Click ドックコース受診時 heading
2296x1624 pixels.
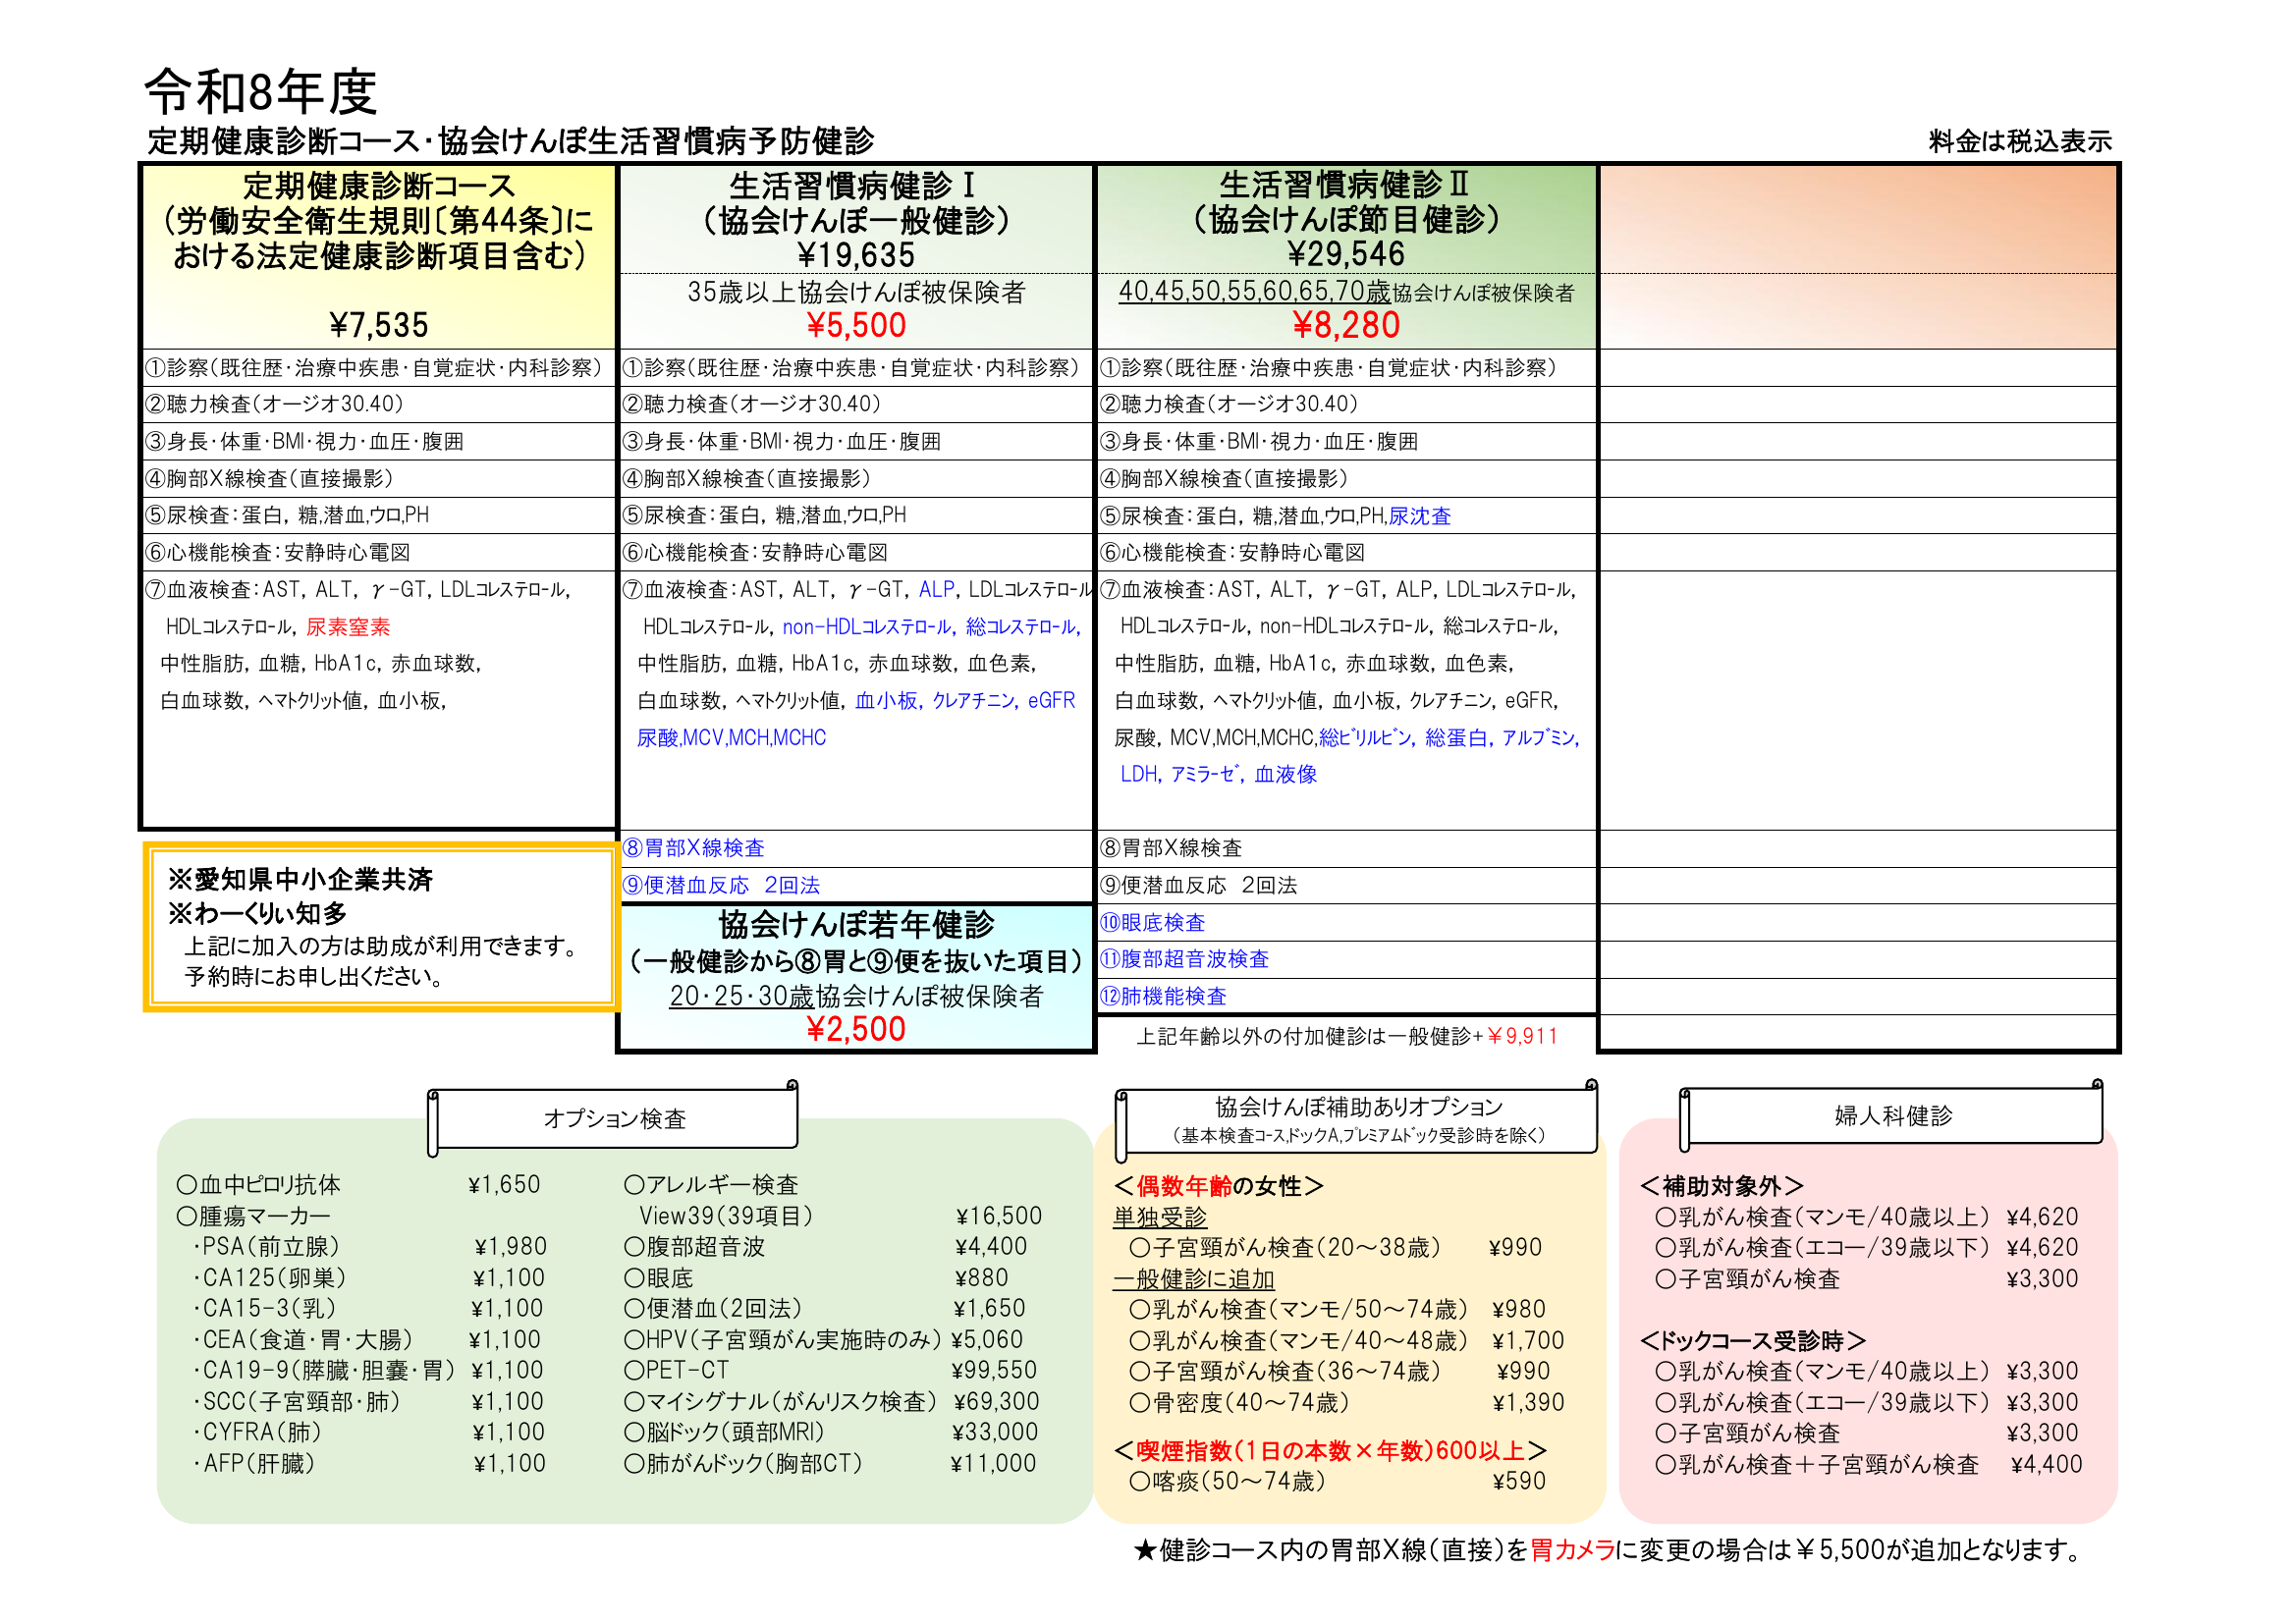point(1753,1341)
